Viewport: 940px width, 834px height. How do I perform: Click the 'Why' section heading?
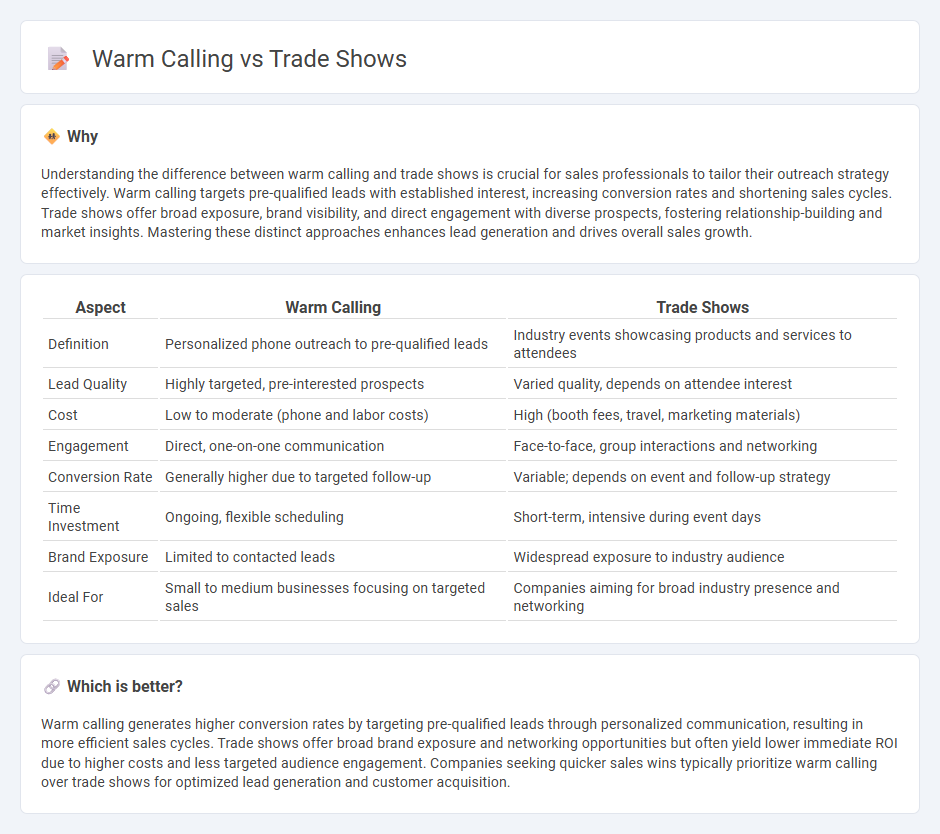(82, 137)
